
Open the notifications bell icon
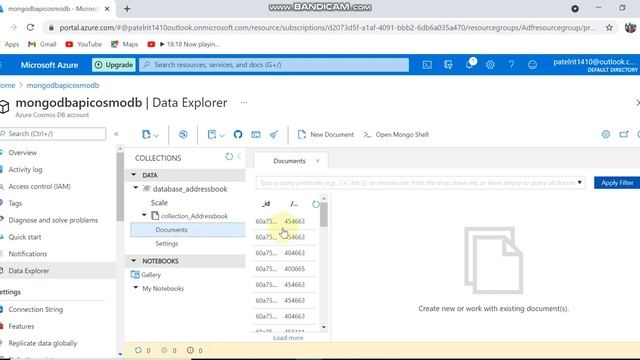coord(469,64)
